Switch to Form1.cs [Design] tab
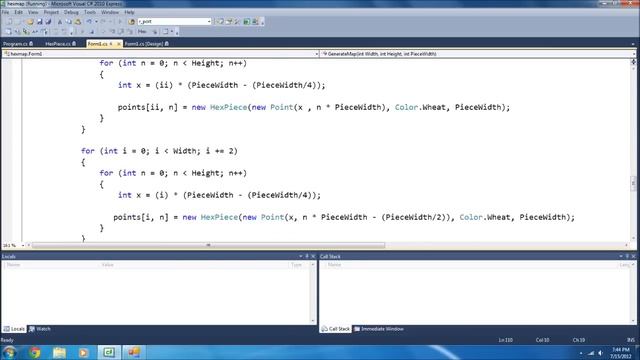 click(x=147, y=44)
